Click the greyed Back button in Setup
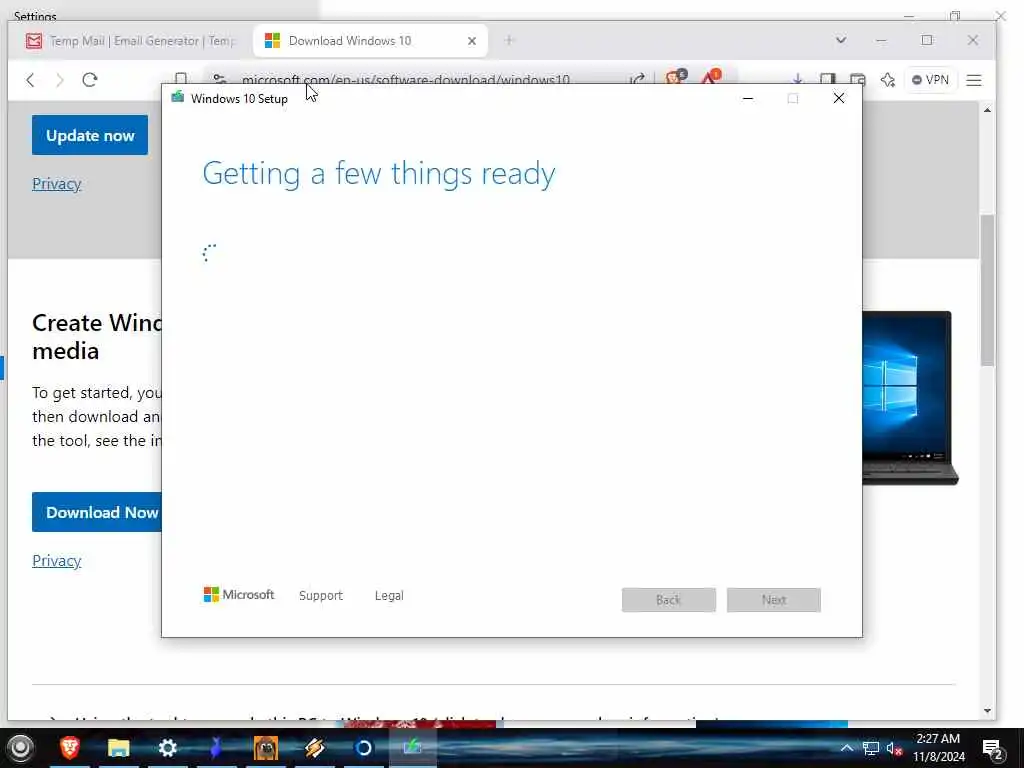Viewport: 1024px width, 768px height. [x=669, y=600]
